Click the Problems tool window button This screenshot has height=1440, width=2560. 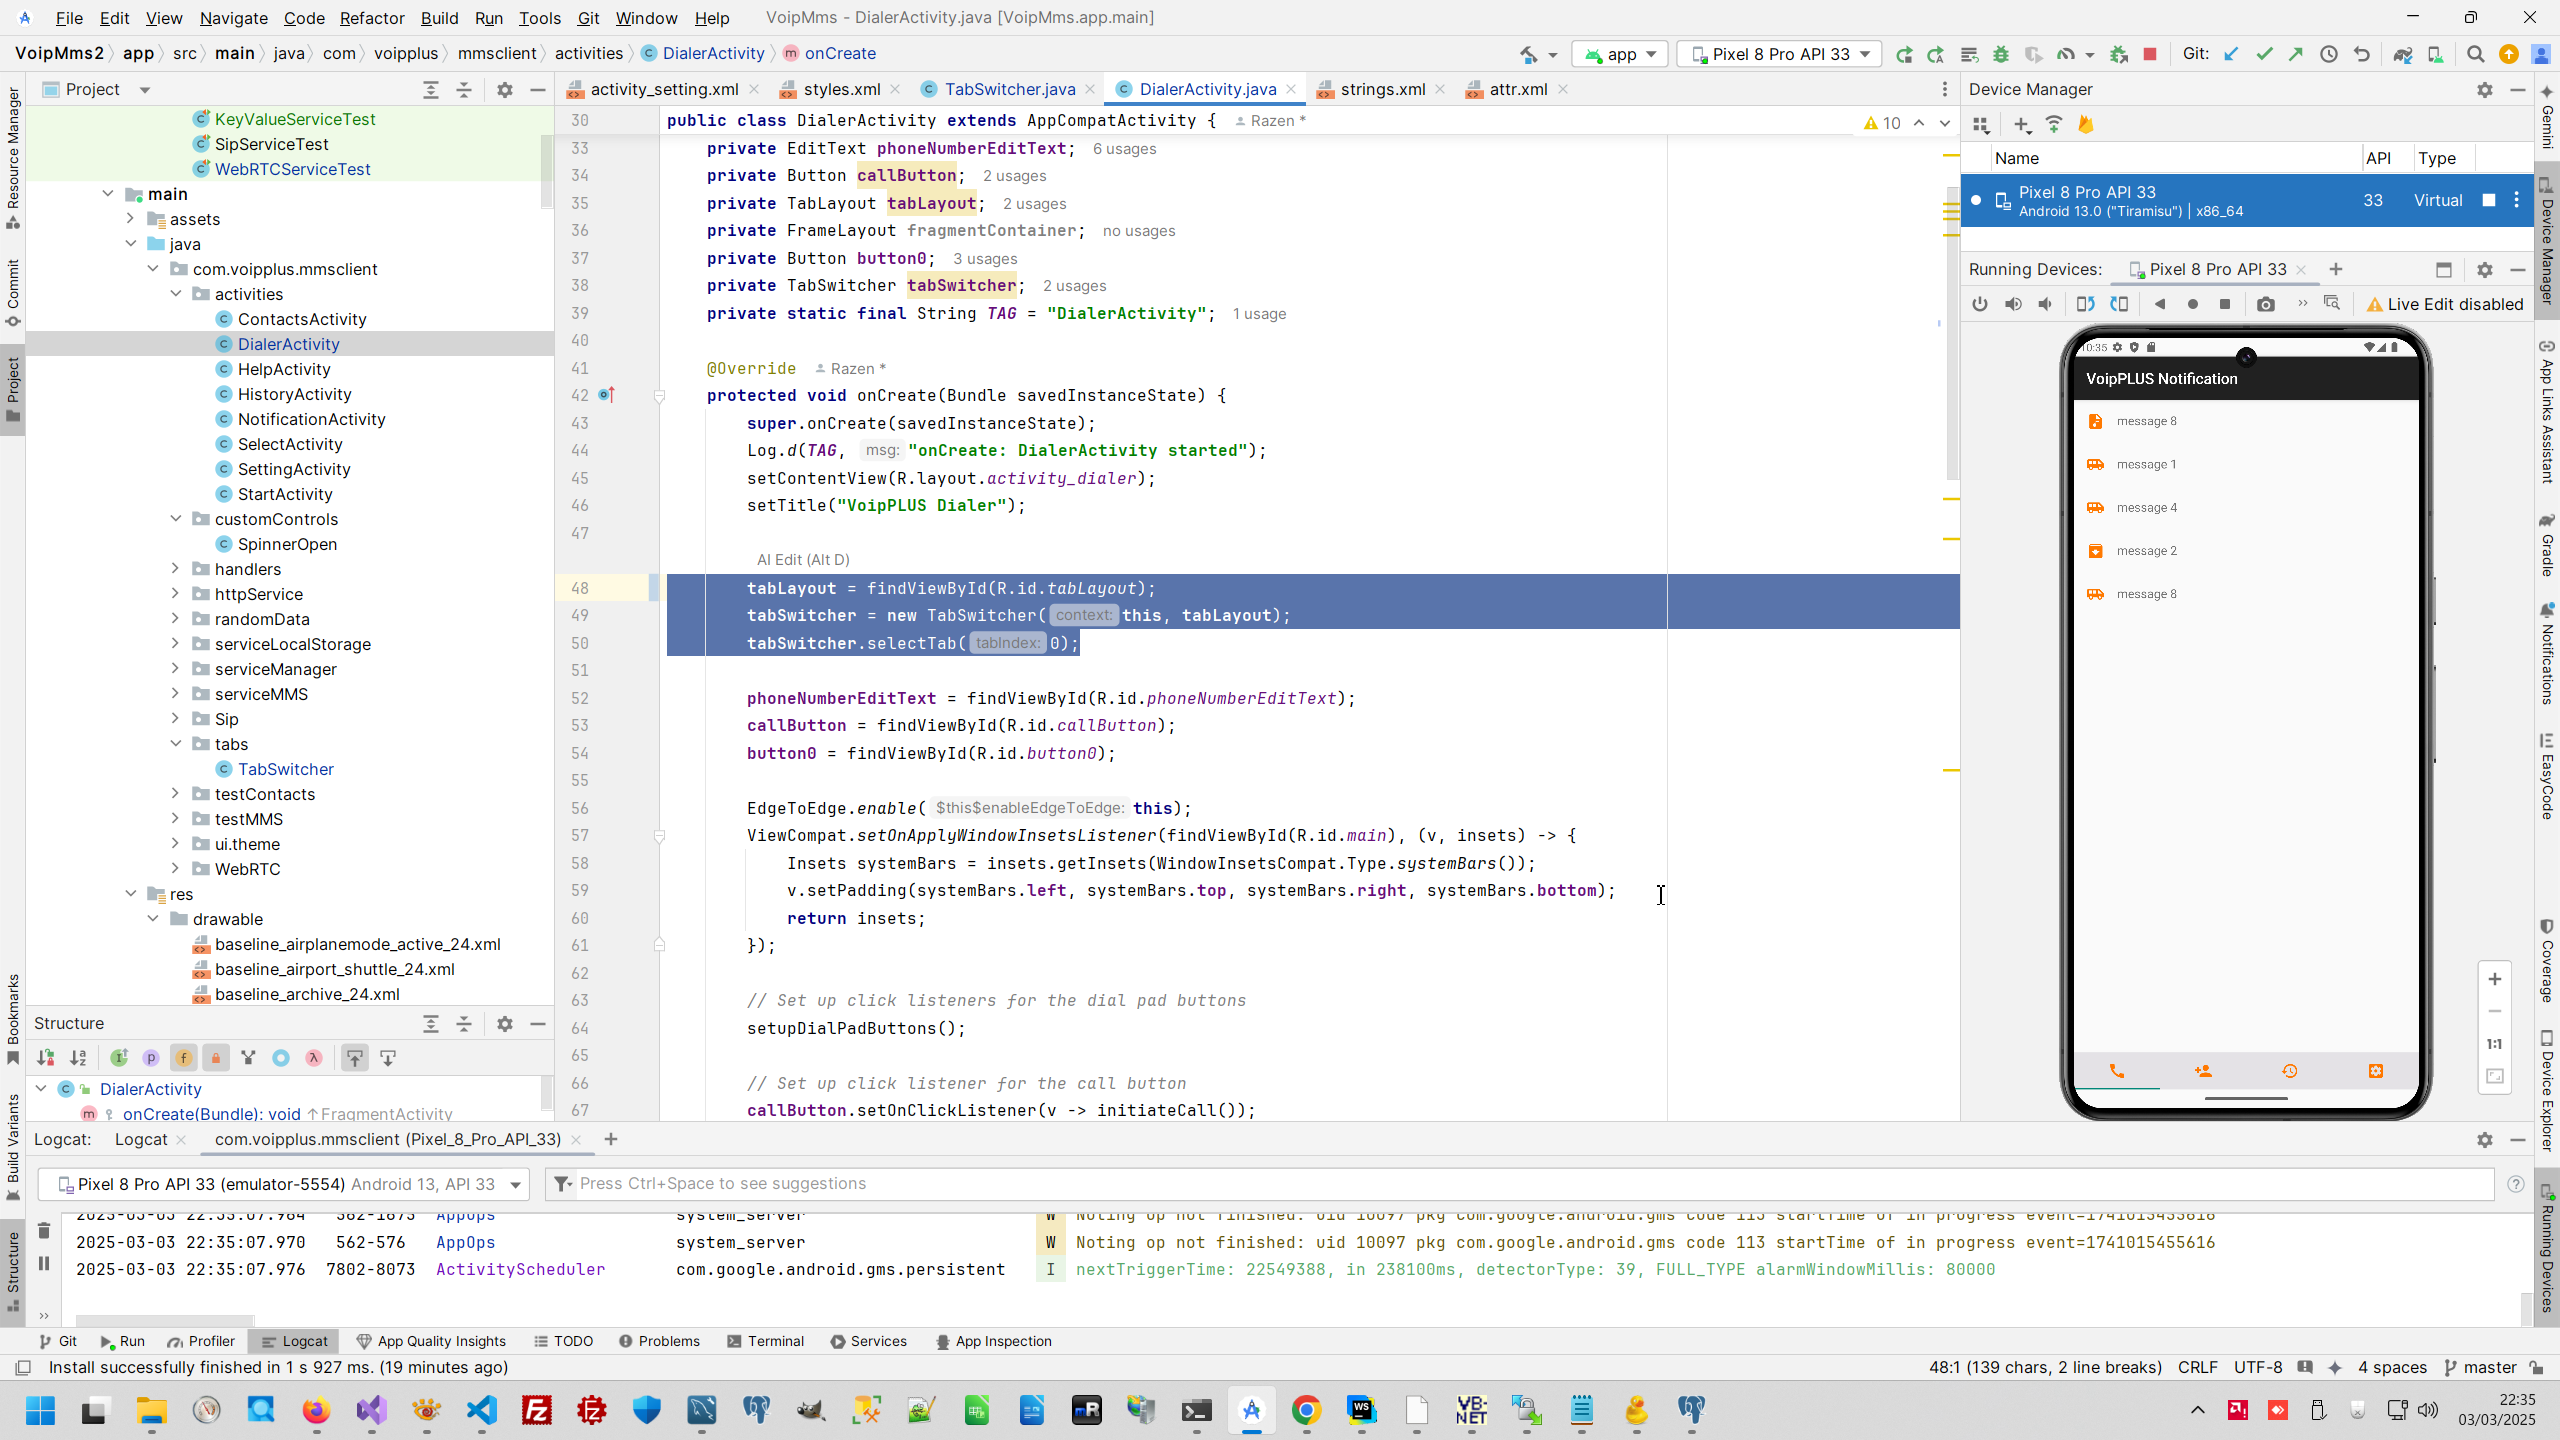pos(659,1341)
